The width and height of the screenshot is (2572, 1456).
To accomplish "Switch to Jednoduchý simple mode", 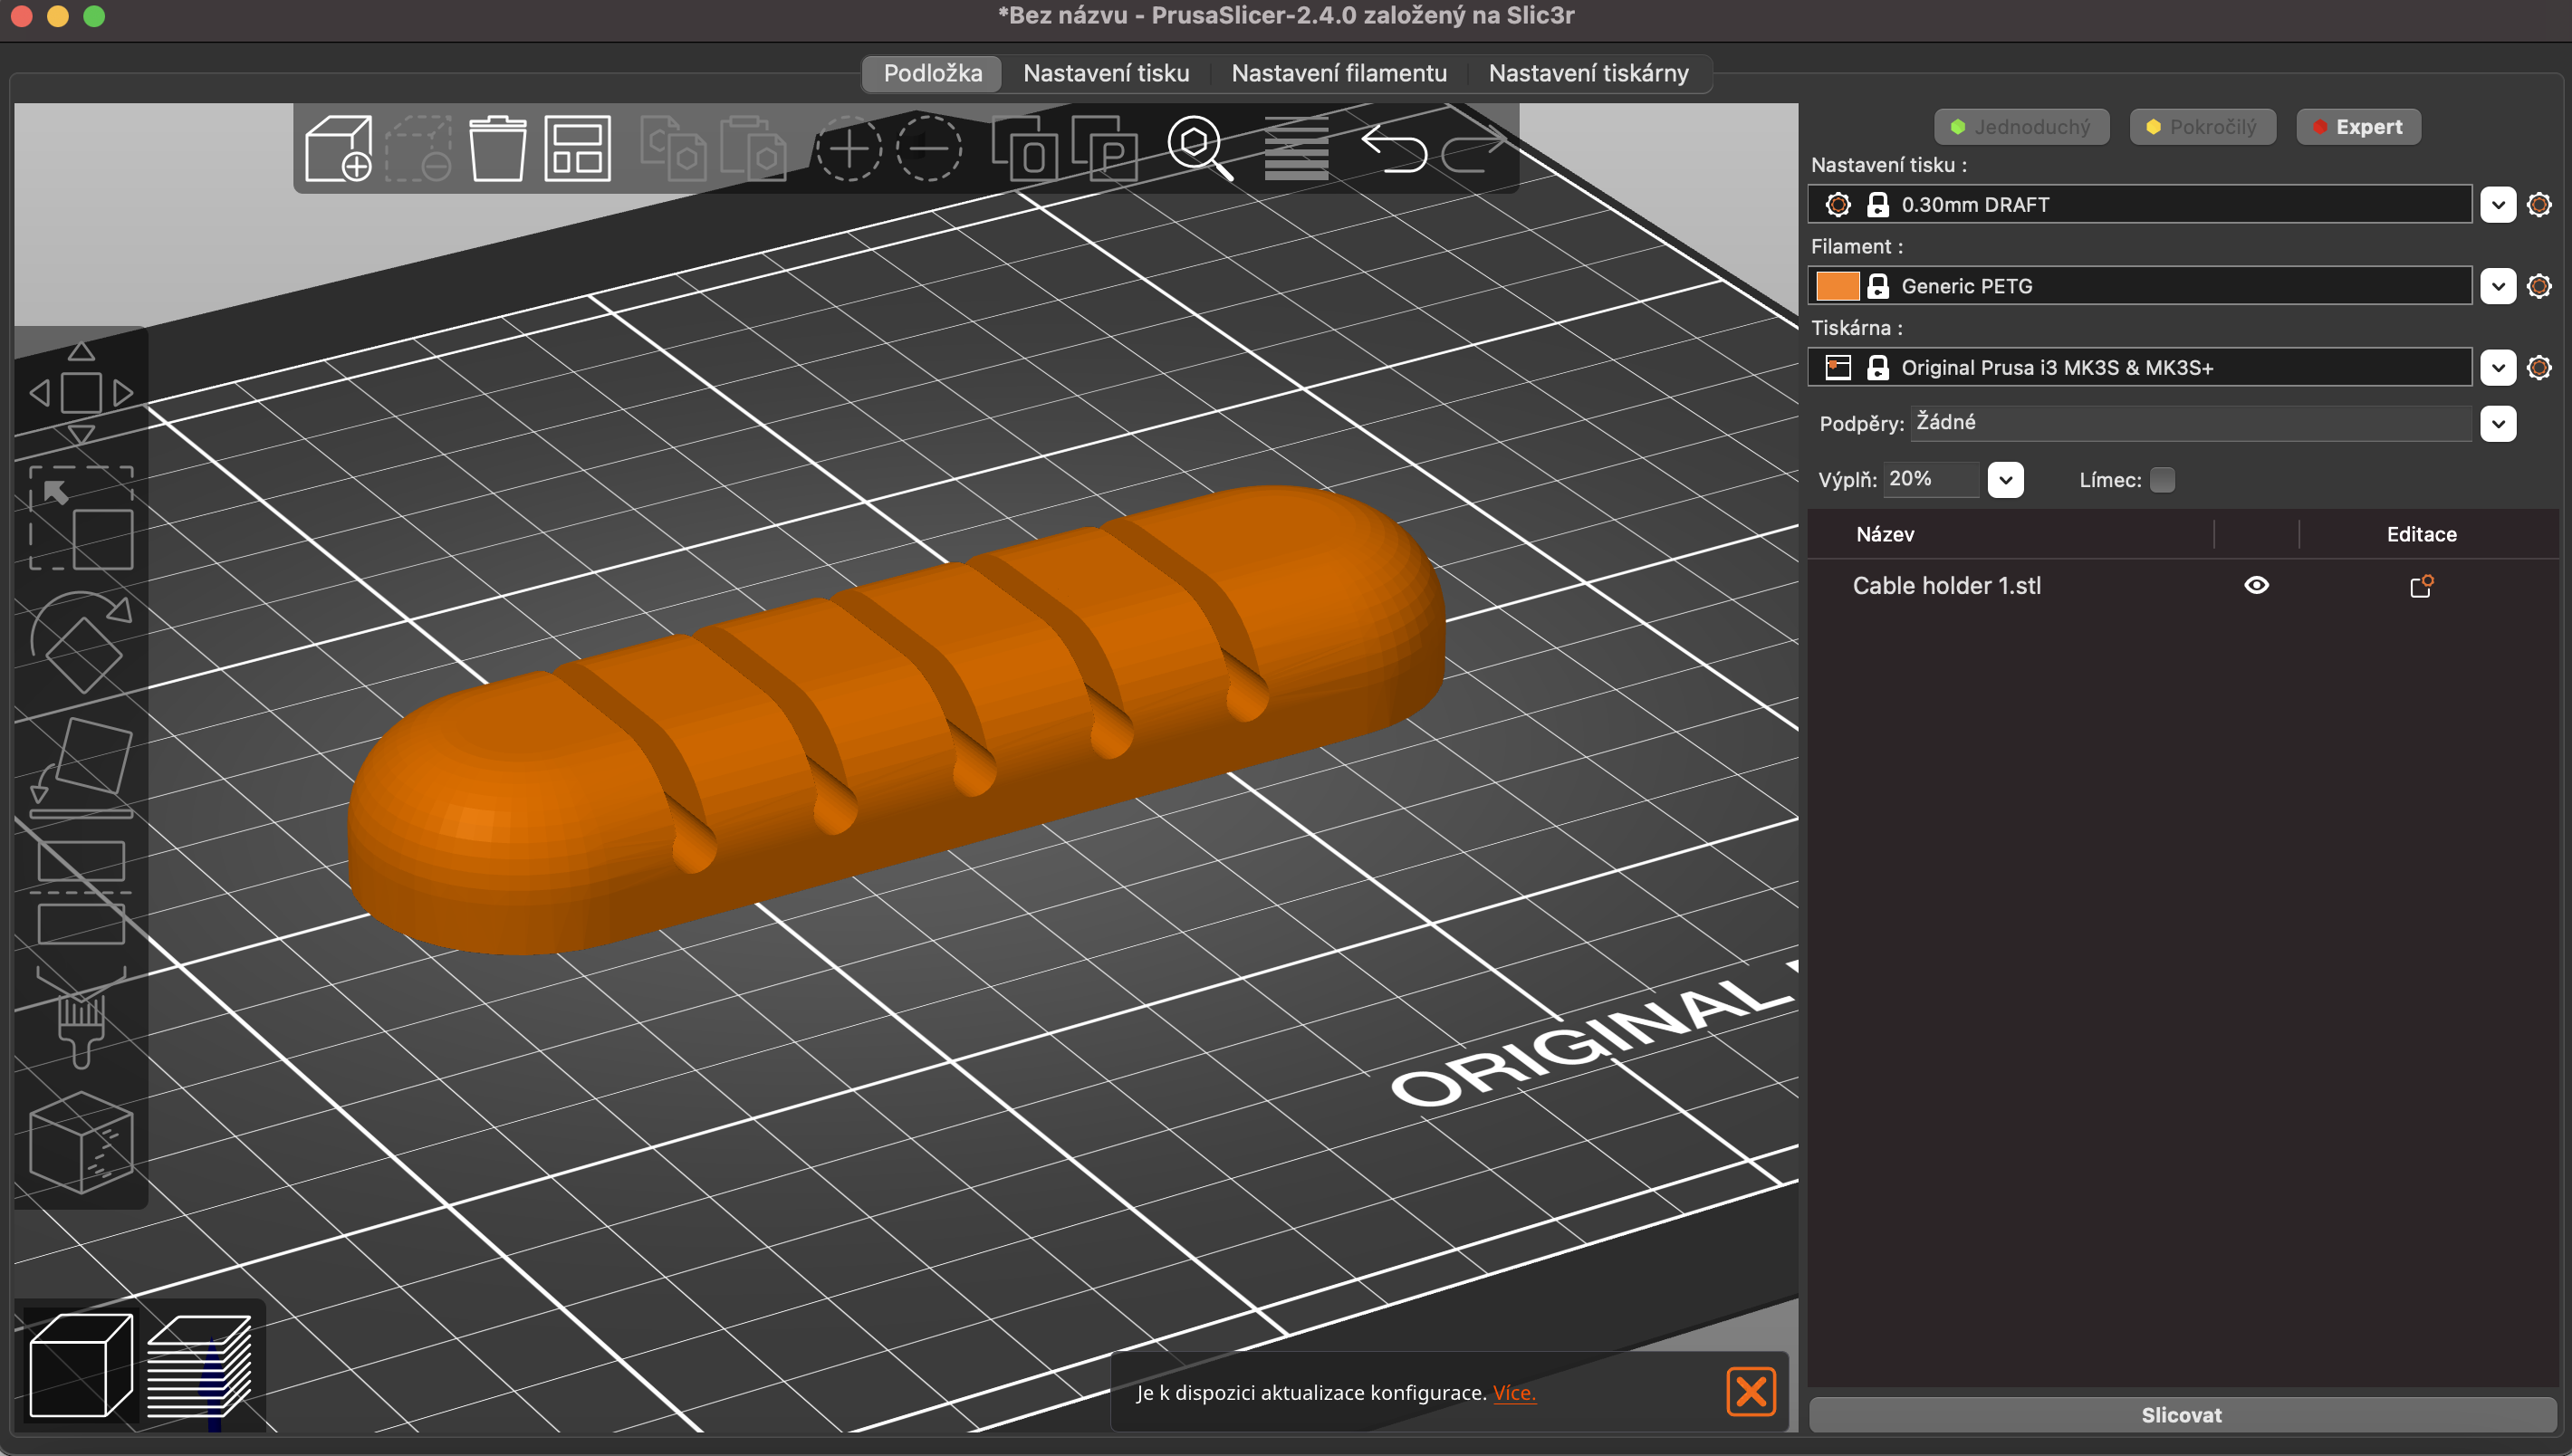I will 2021,127.
